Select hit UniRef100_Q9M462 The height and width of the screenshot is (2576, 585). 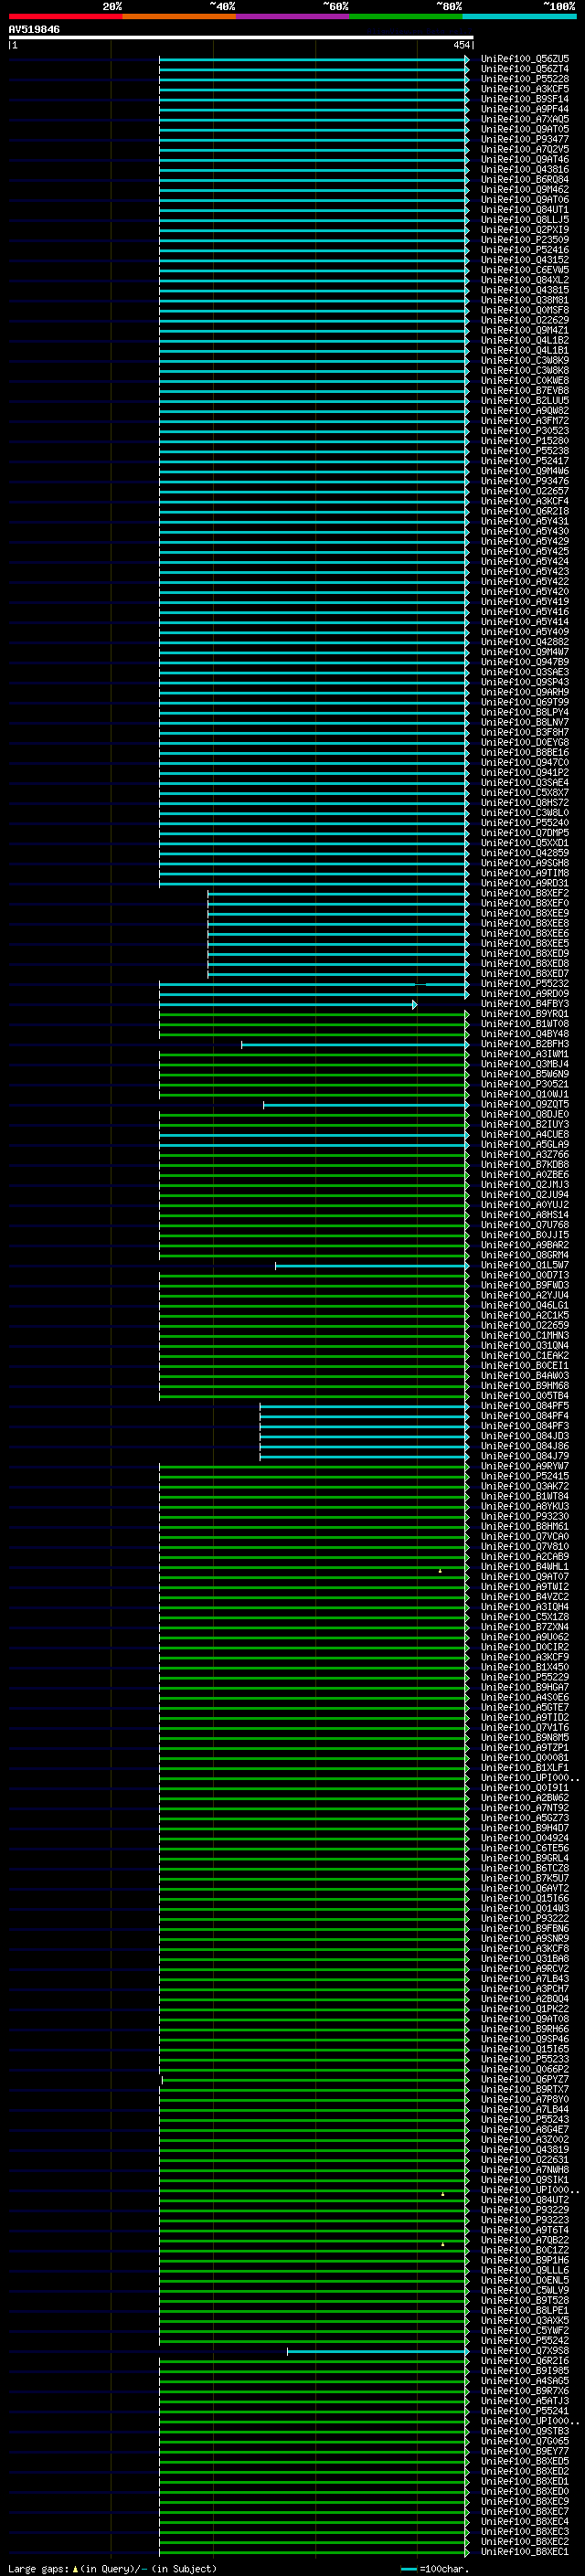click(524, 190)
